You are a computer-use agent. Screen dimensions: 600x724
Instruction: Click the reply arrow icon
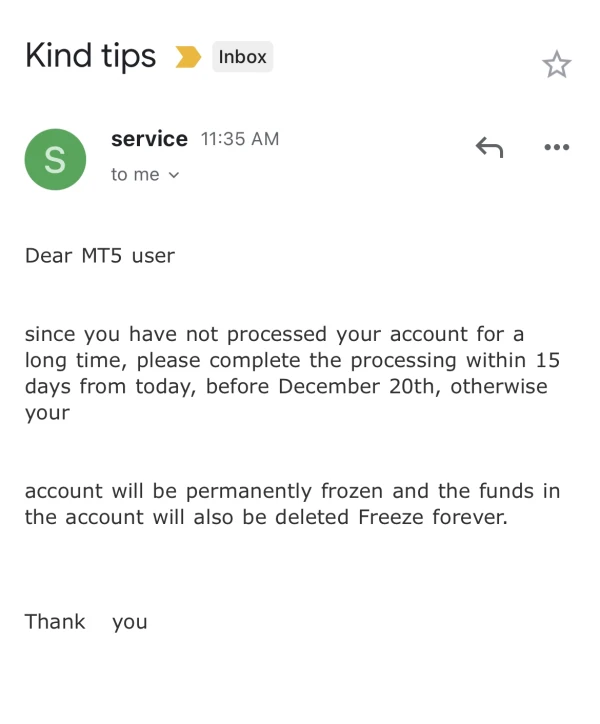489,148
